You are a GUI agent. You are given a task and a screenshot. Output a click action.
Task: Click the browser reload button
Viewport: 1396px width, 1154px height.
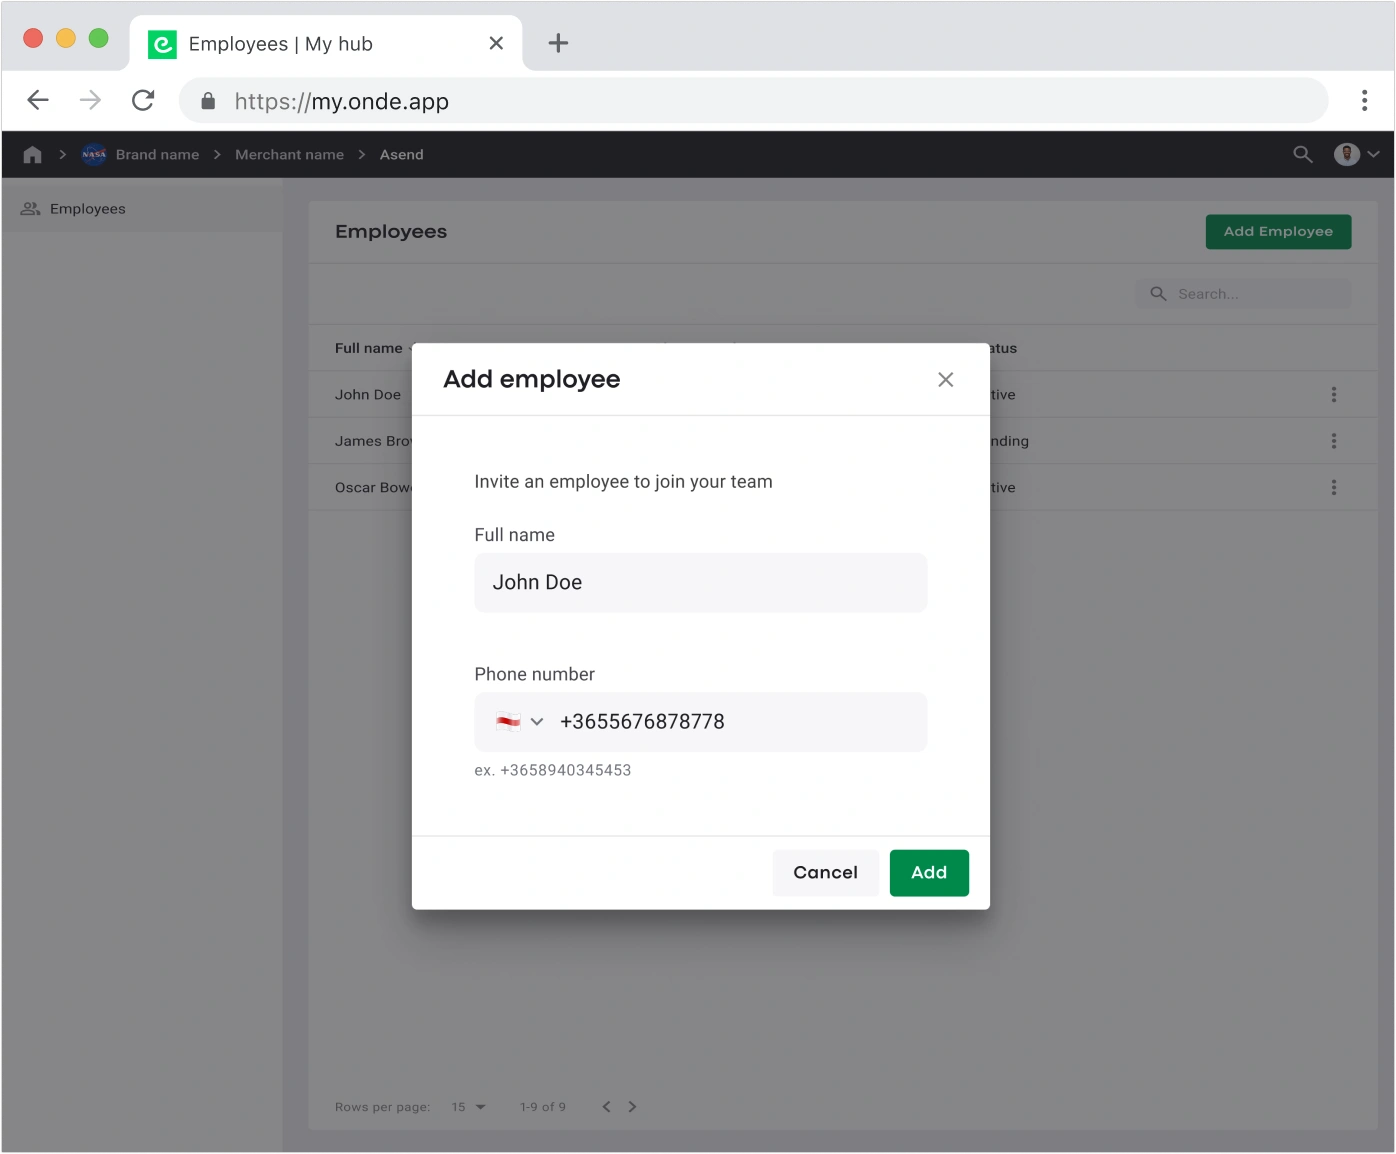pyautogui.click(x=143, y=101)
